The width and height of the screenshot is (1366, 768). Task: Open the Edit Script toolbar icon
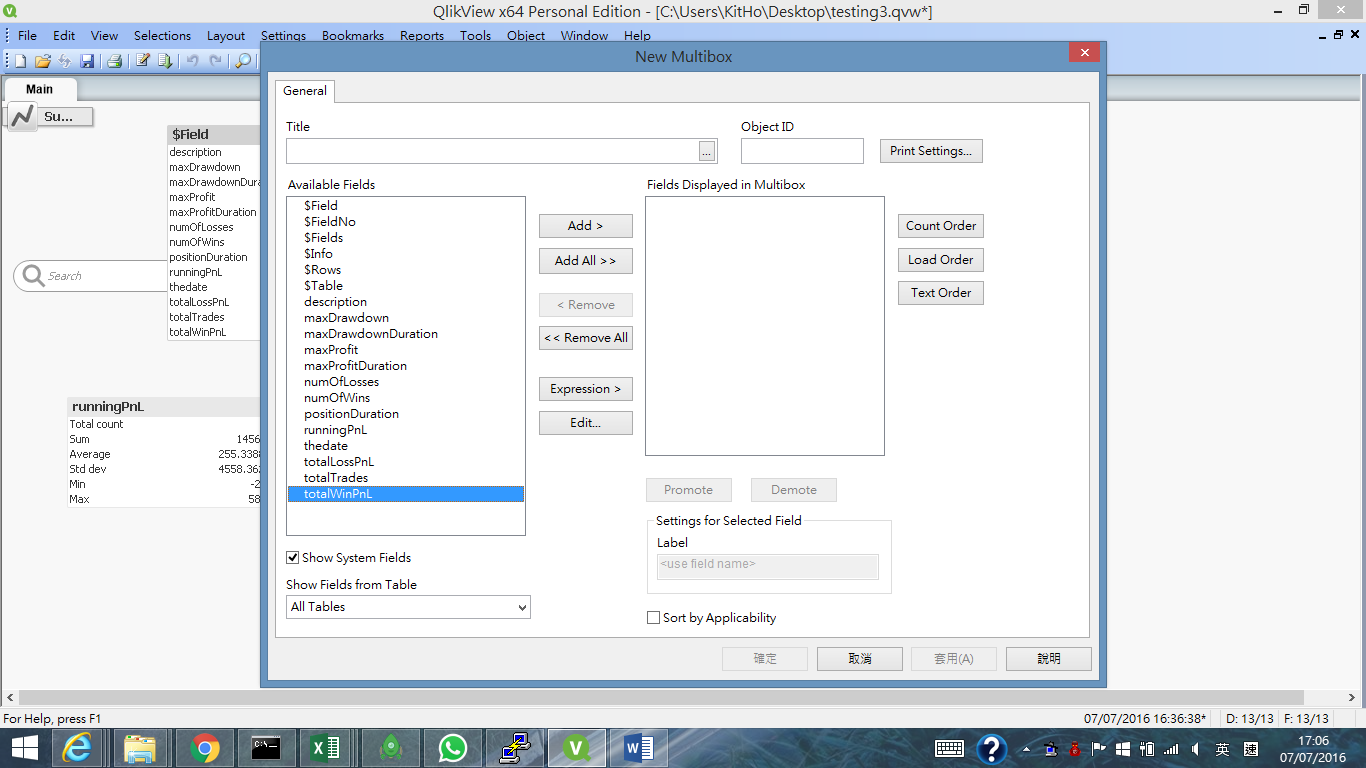click(x=143, y=61)
